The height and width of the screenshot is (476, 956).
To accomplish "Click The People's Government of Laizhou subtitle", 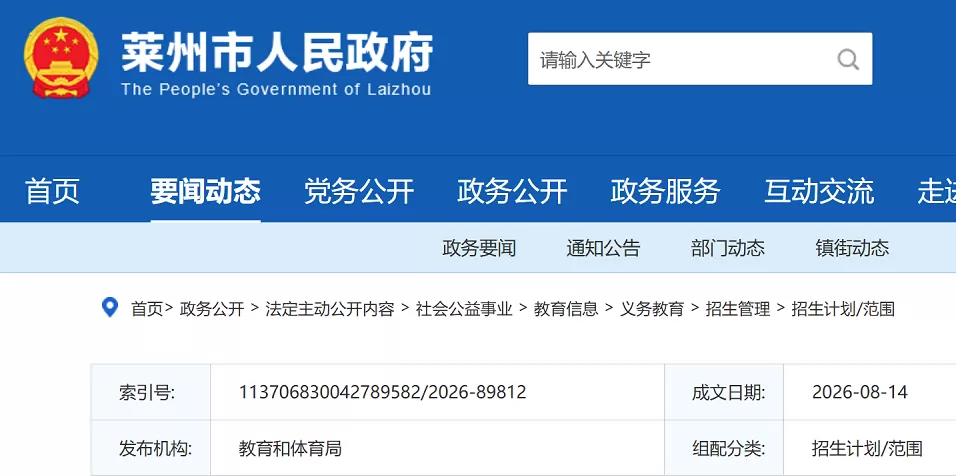I will click(x=276, y=90).
